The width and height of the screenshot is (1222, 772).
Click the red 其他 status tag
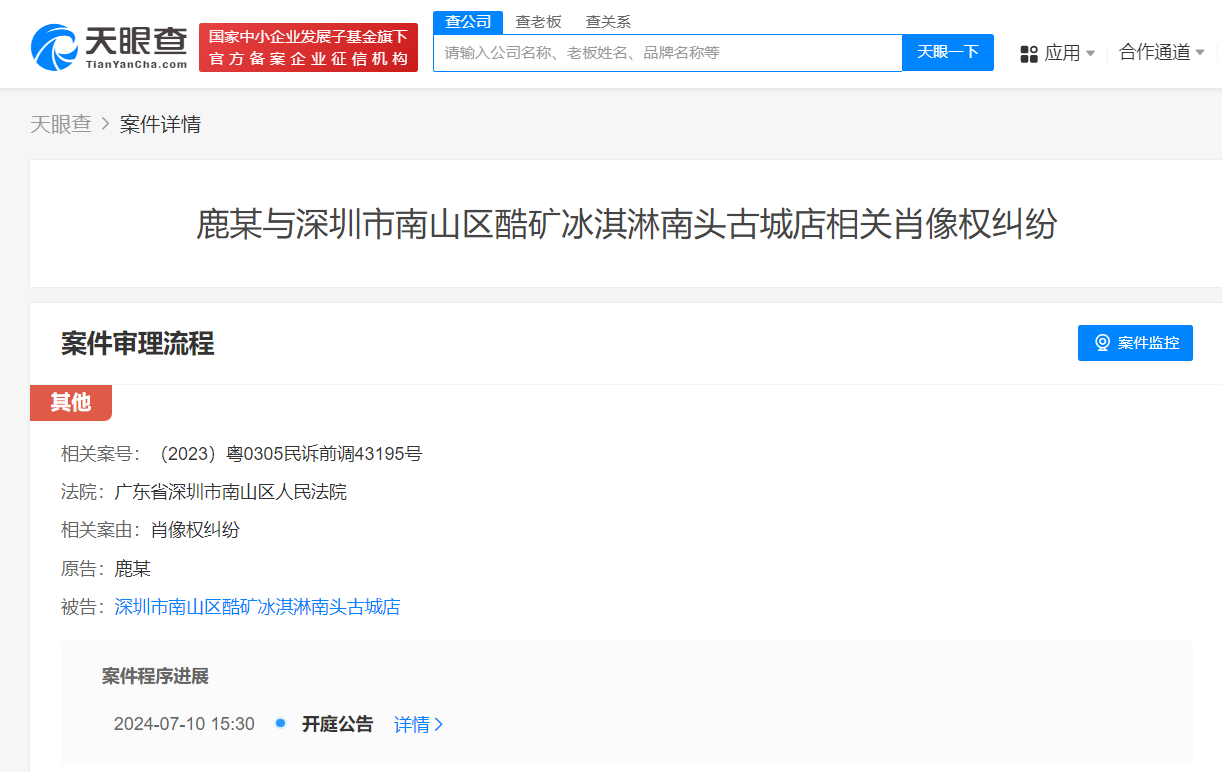[70, 402]
